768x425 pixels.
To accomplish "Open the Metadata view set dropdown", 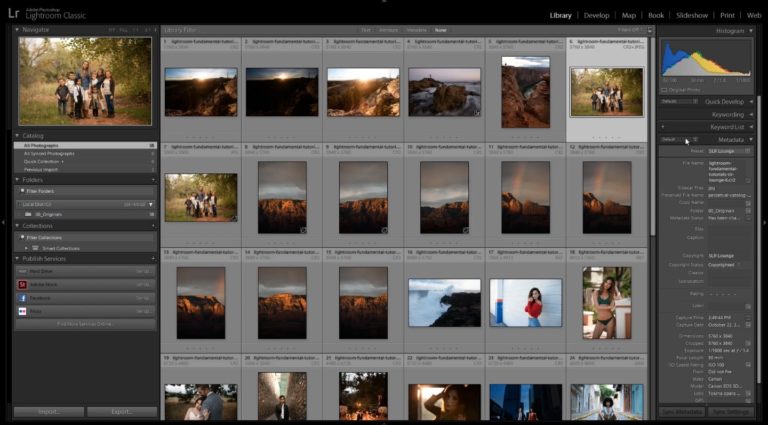I will pos(679,140).
